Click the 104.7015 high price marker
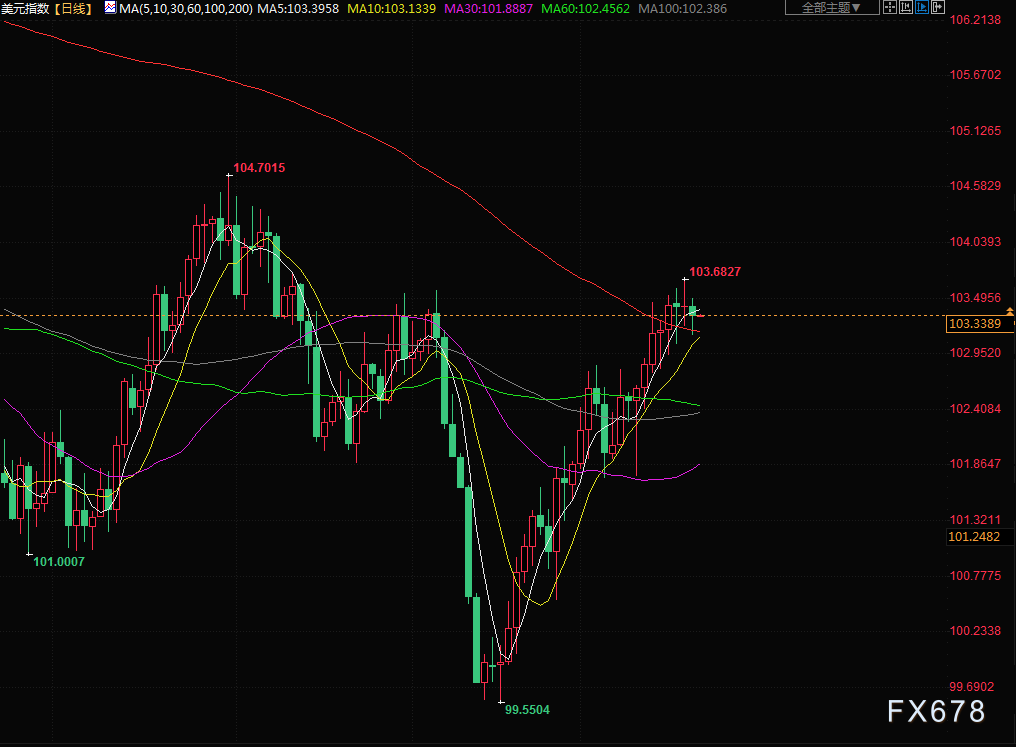Screen dimensions: 1016x747 (x=259, y=168)
